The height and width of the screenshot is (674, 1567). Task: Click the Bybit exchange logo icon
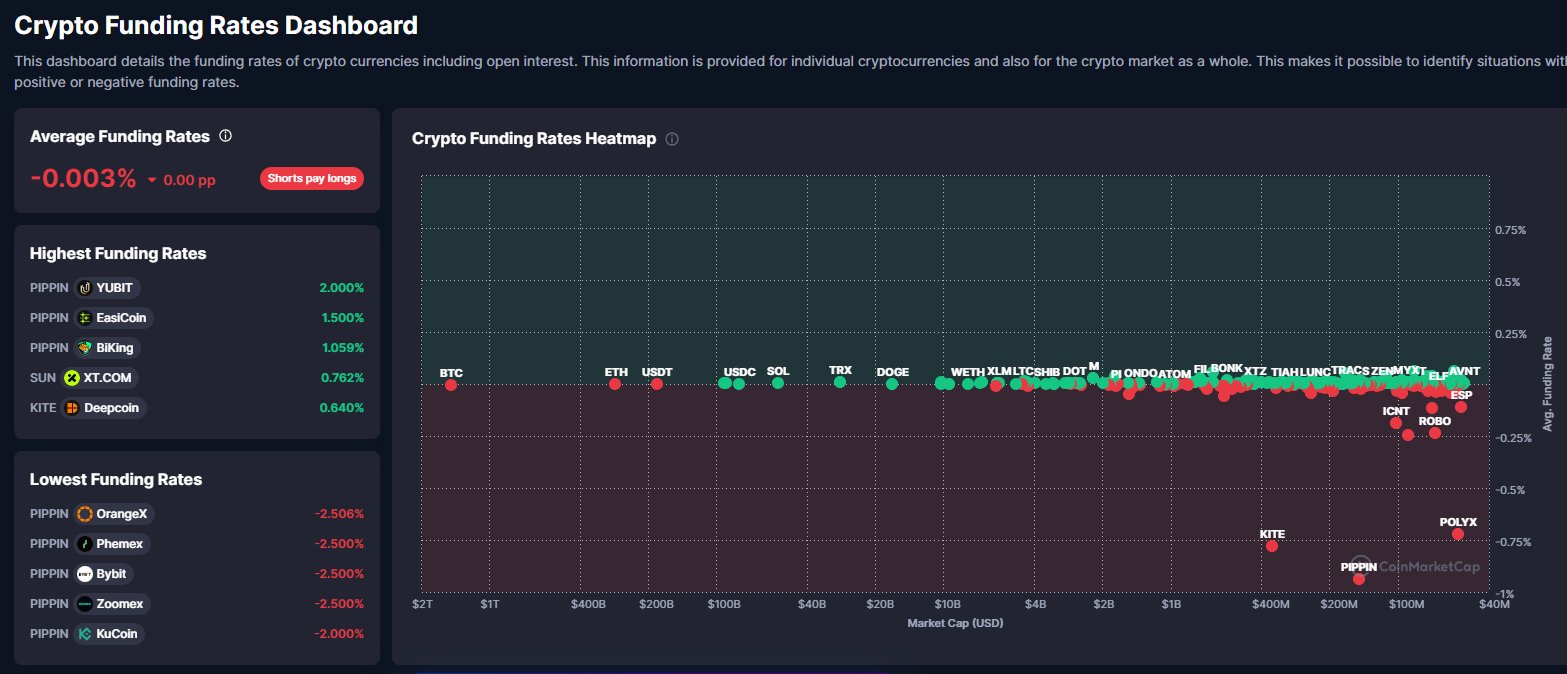click(86, 574)
